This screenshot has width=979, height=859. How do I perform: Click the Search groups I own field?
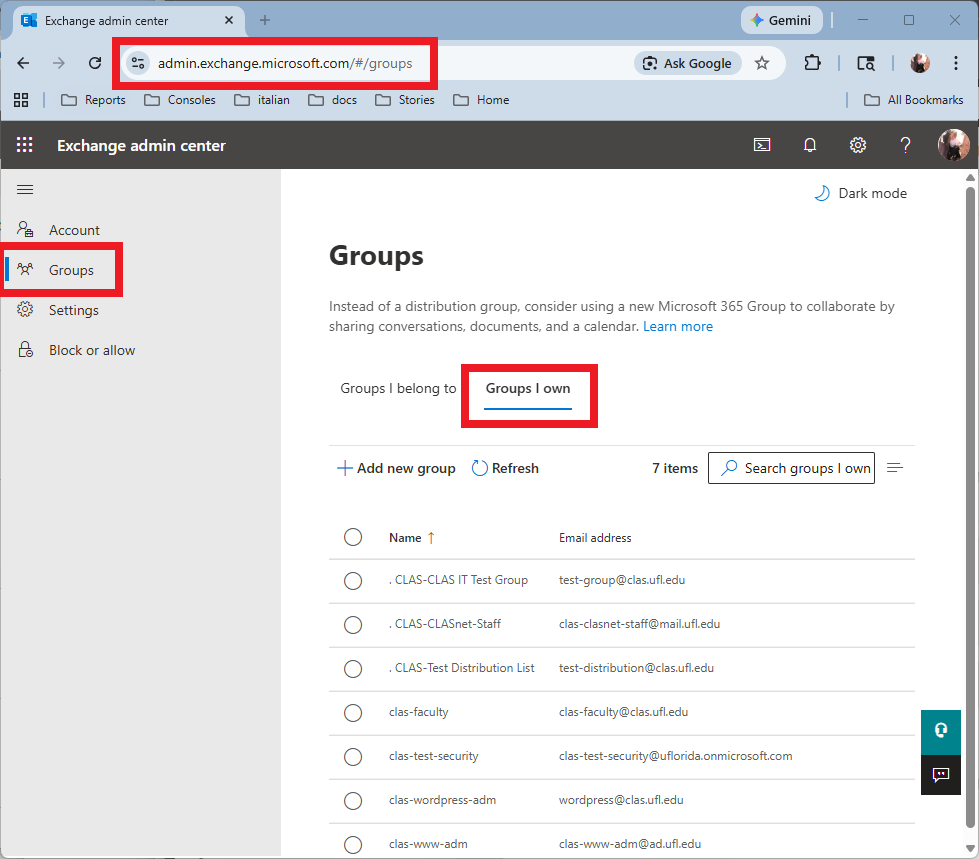[x=791, y=468]
